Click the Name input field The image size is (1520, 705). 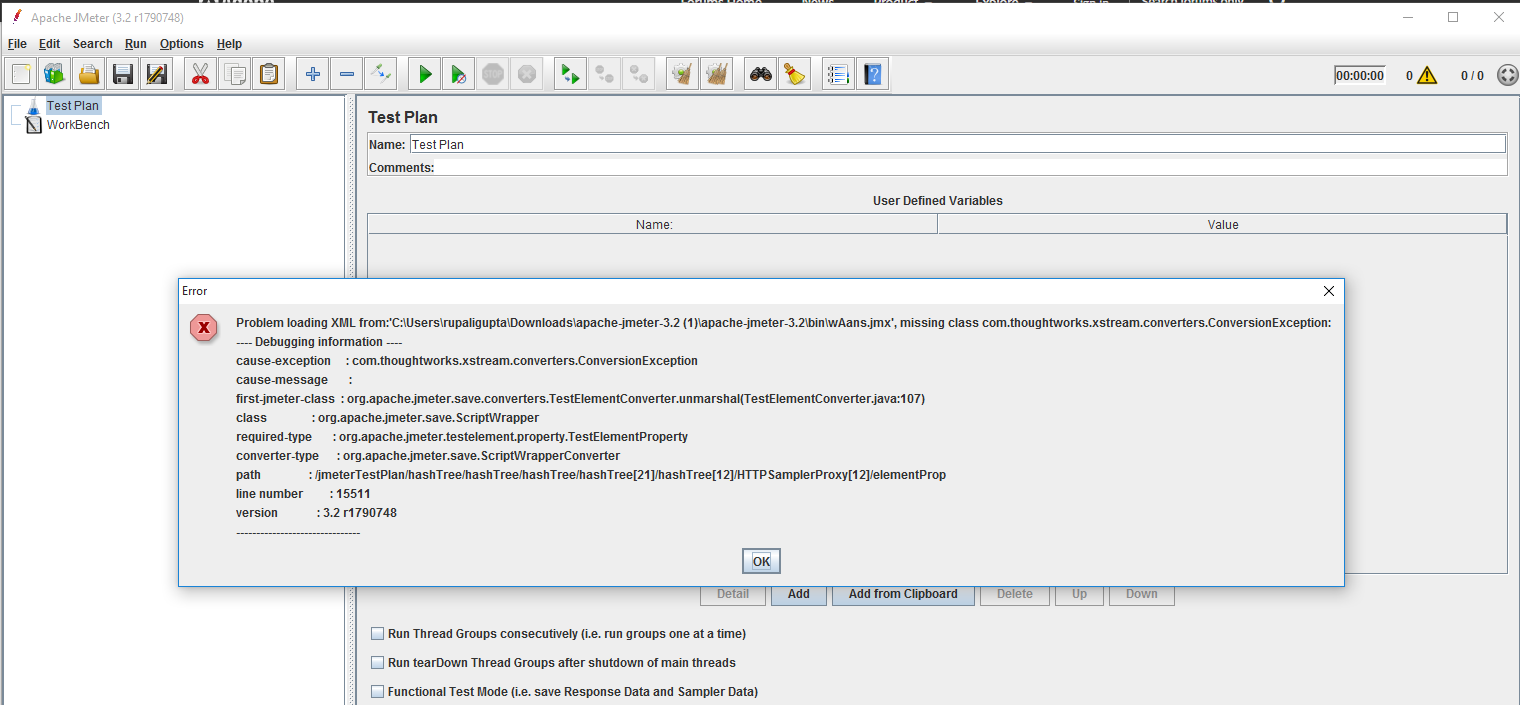(x=957, y=144)
